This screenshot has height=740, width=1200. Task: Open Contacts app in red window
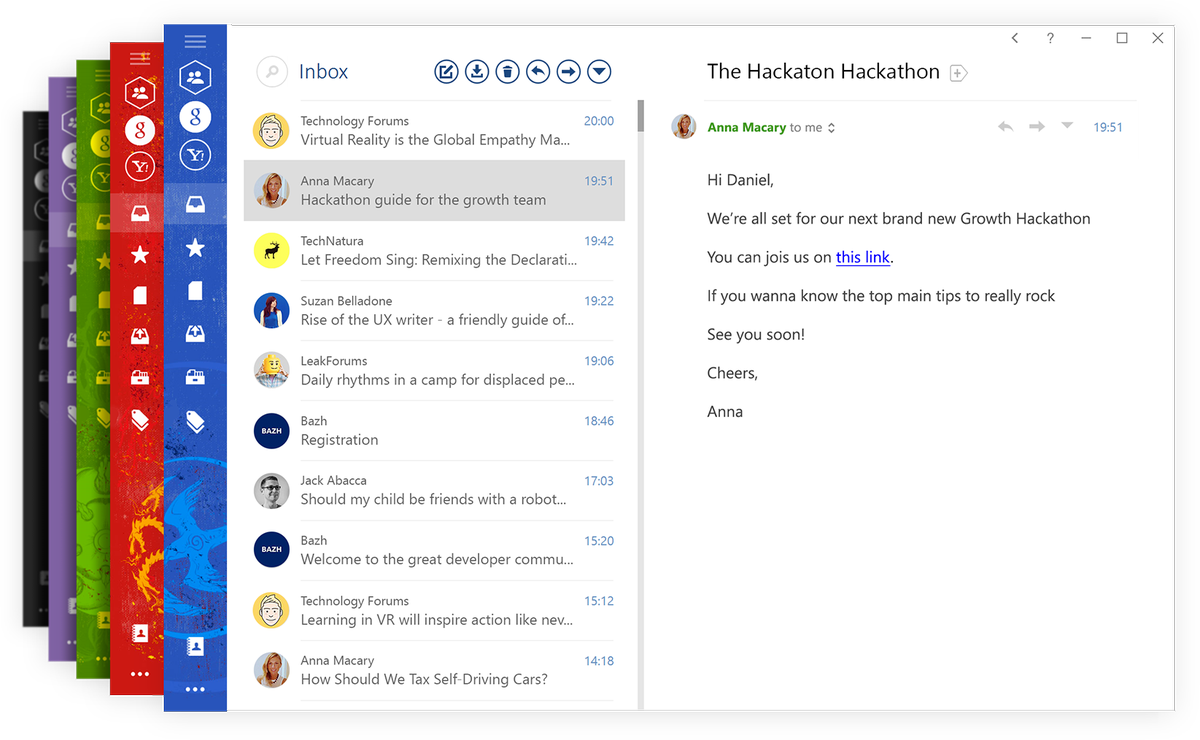140,633
